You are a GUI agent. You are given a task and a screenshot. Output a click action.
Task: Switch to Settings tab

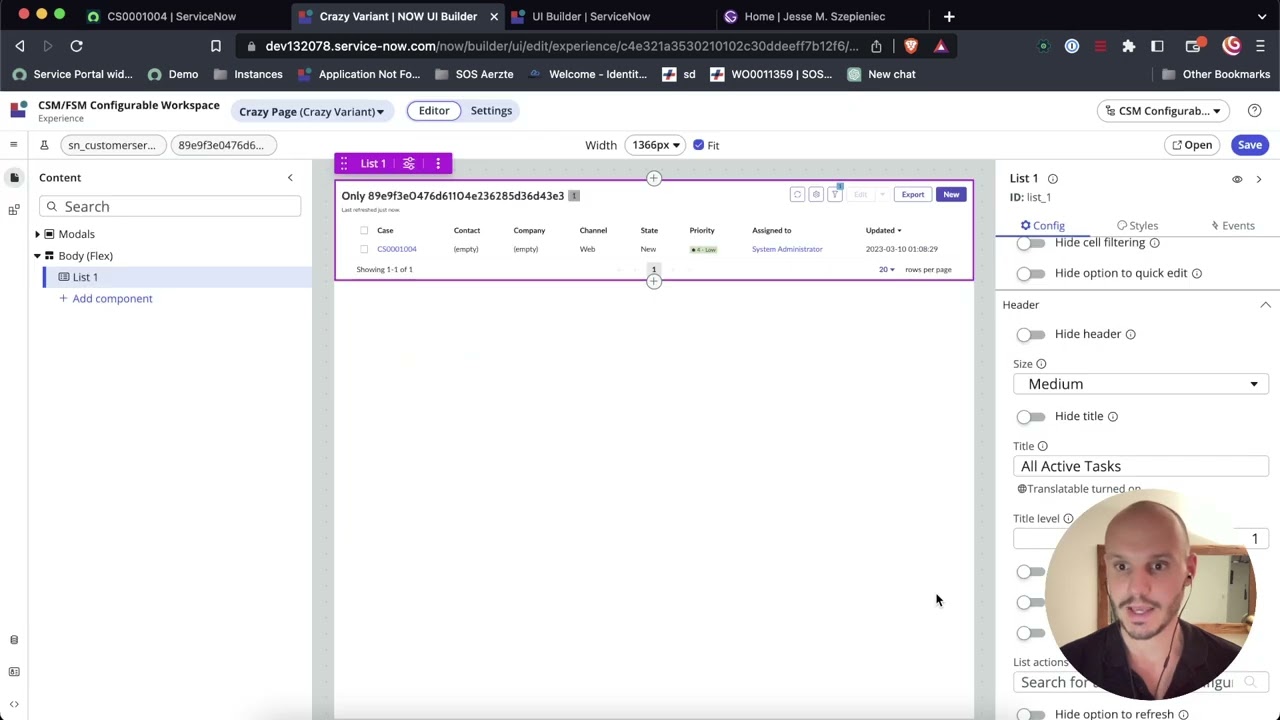491,111
